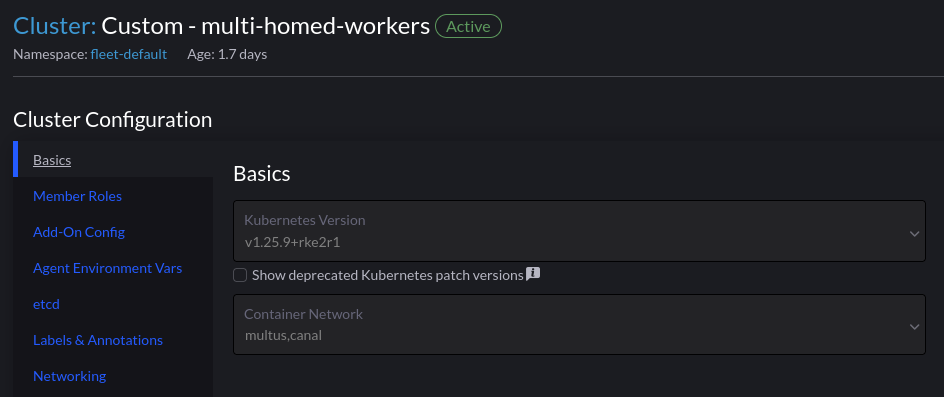944x397 pixels.
Task: Select the Basics tab
Action: pos(52,160)
